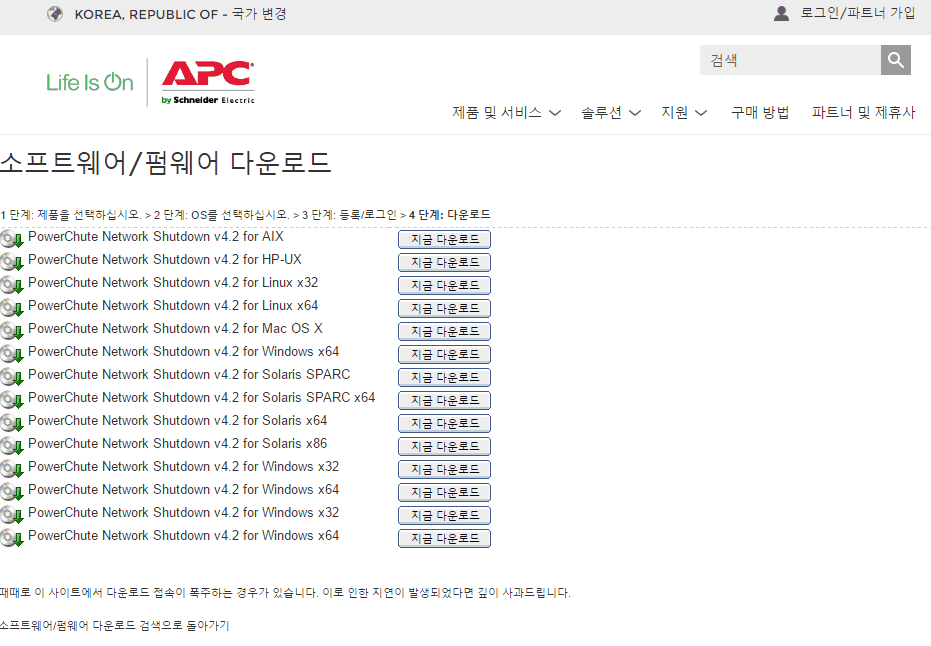This screenshot has width=931, height=646.
Task: Select the text PowerChute Network Shutdown for Linux x64
Action: 173,306
